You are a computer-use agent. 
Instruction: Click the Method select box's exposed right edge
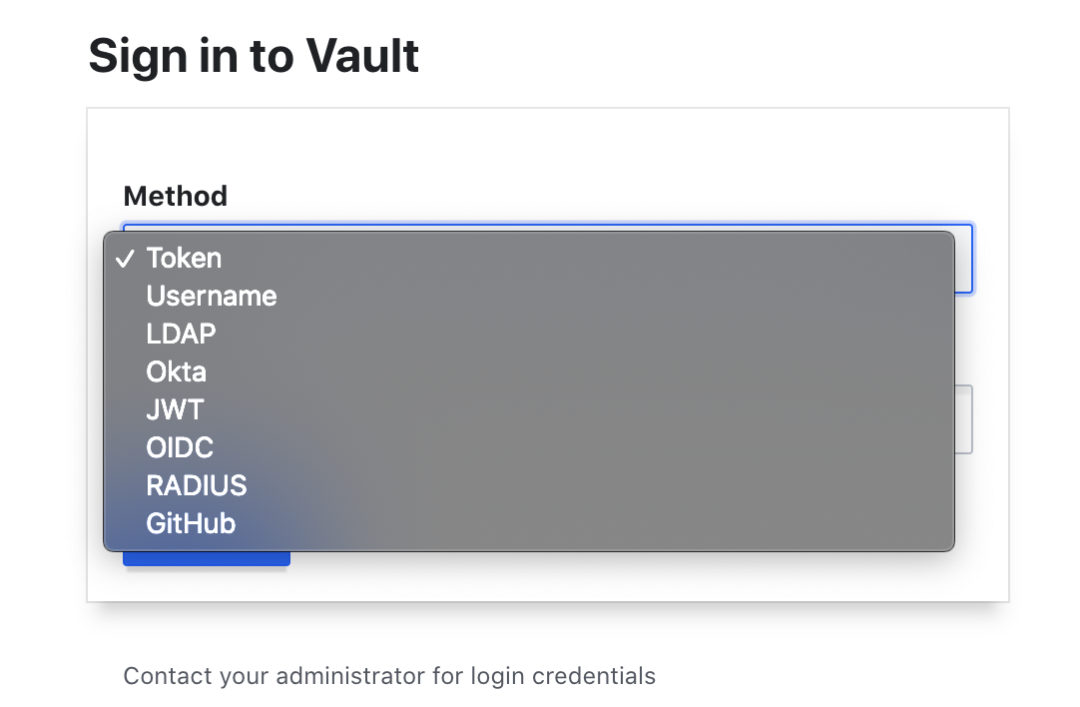pos(964,258)
